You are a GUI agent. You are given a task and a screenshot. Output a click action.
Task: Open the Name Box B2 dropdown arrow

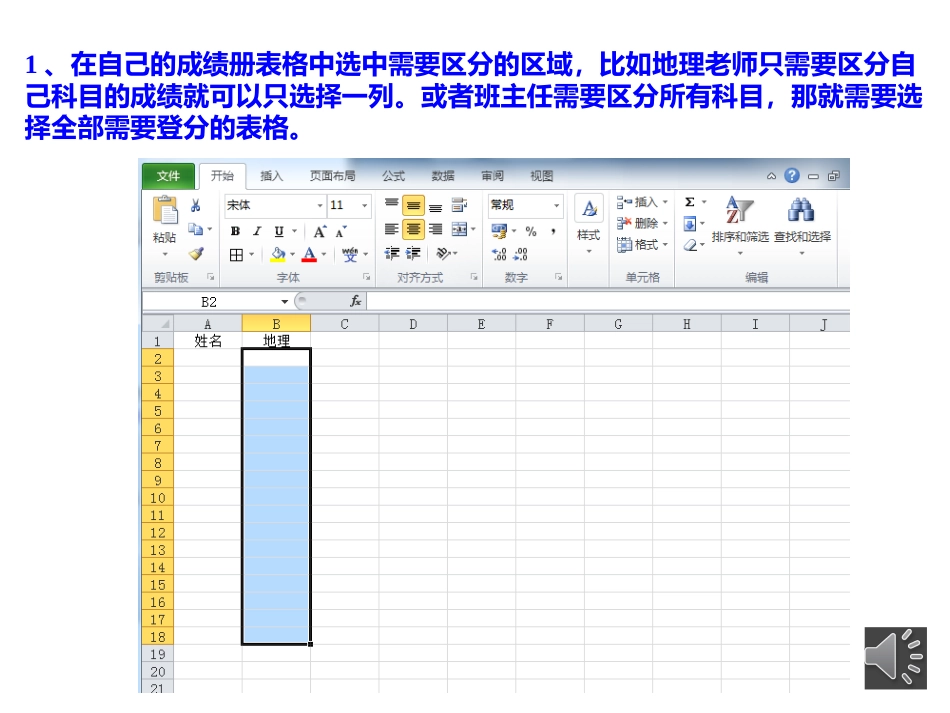pyautogui.click(x=284, y=302)
